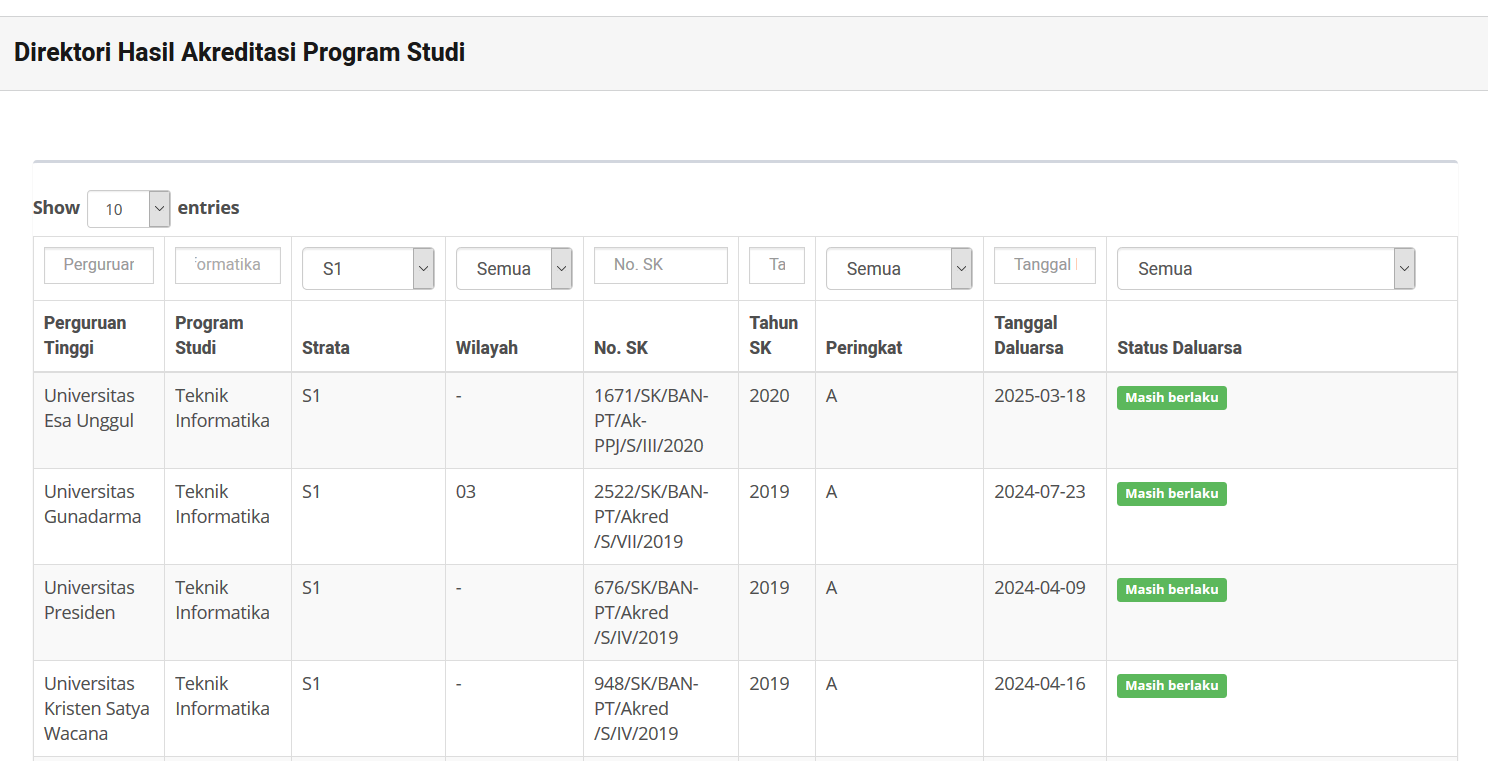Open the Peringkat filter dropdown

tap(899, 269)
